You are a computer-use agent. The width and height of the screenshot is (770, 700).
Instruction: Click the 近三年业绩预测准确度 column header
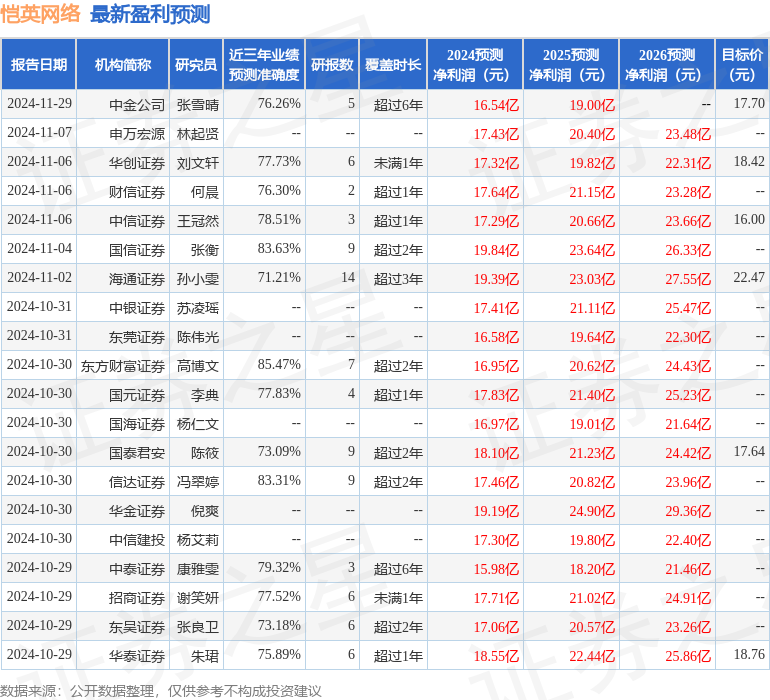[264, 64]
